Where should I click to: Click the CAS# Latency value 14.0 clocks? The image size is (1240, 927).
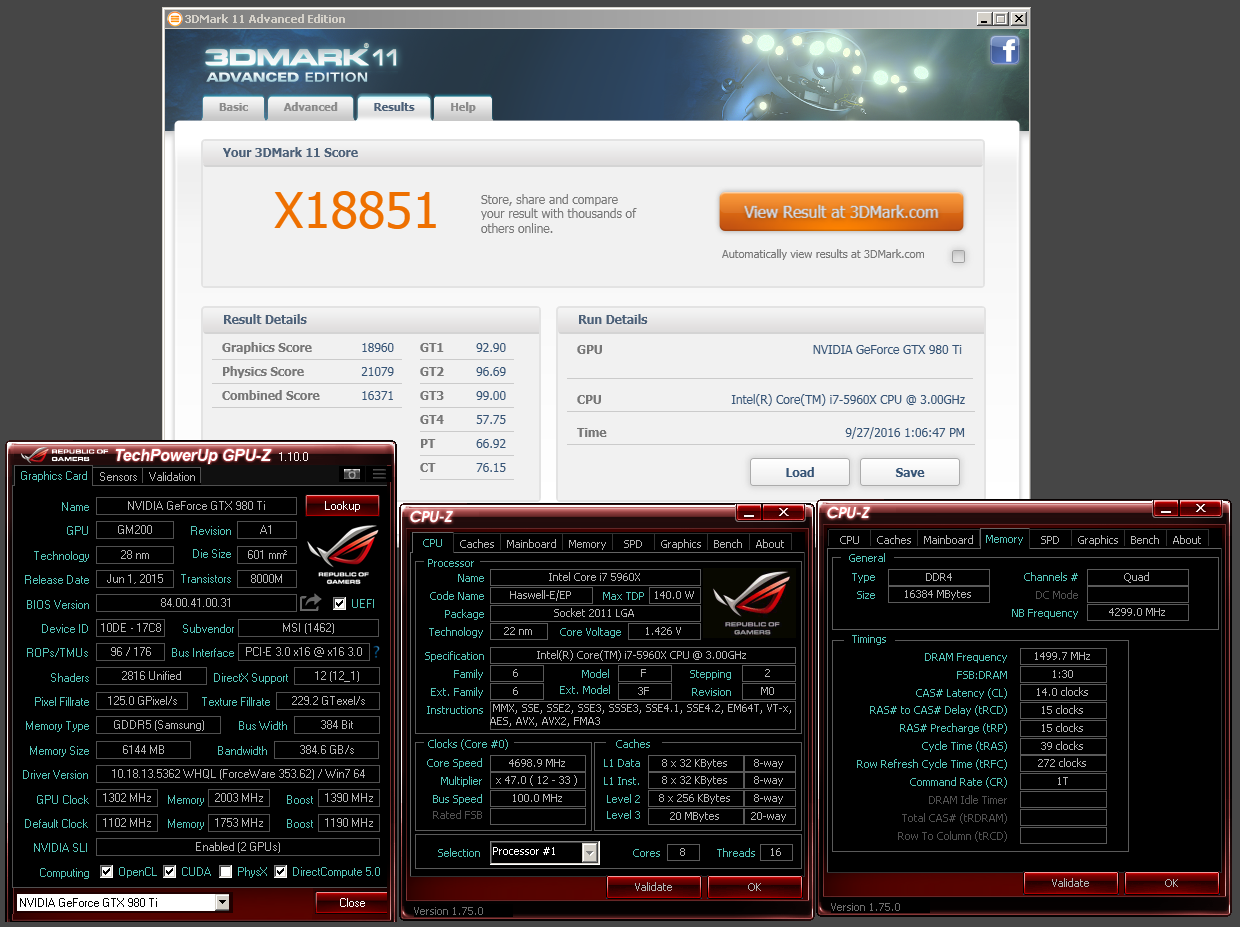(1063, 692)
